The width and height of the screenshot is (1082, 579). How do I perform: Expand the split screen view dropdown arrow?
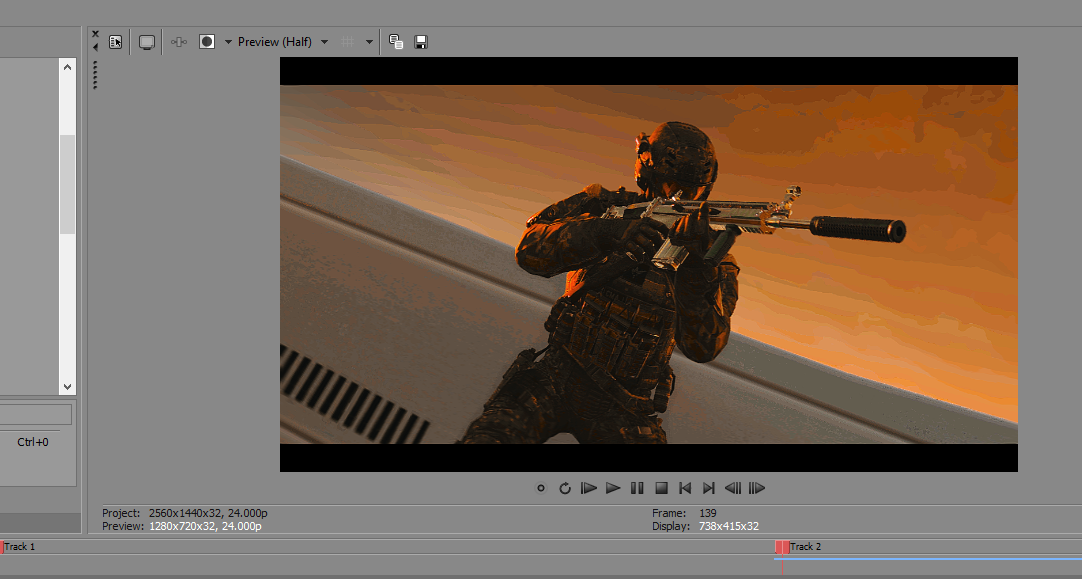tap(228, 42)
